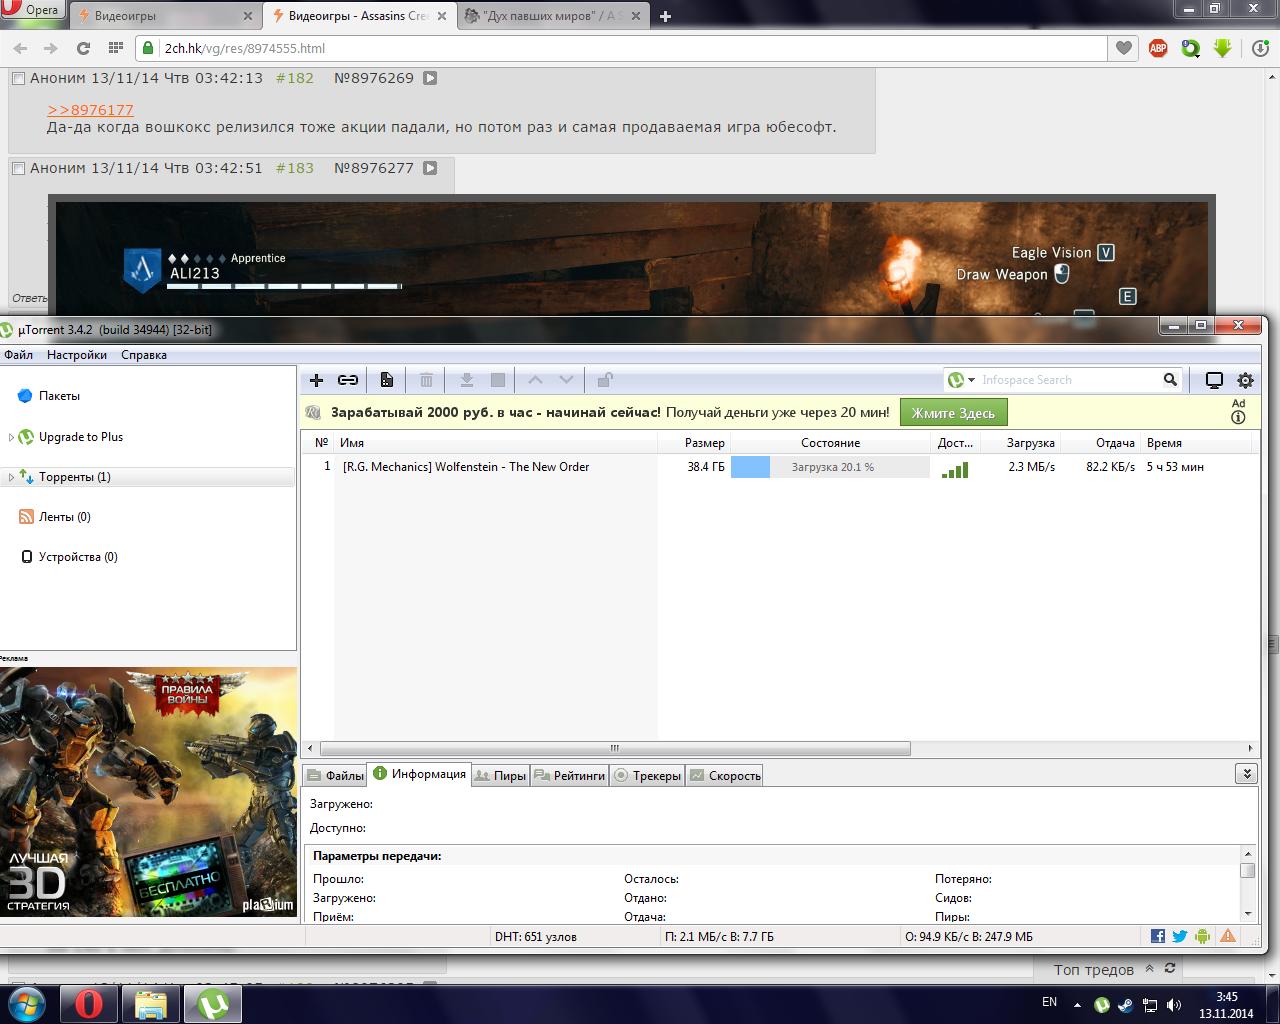
Task: Select Пакеты in the sidebar
Action: pos(59,396)
